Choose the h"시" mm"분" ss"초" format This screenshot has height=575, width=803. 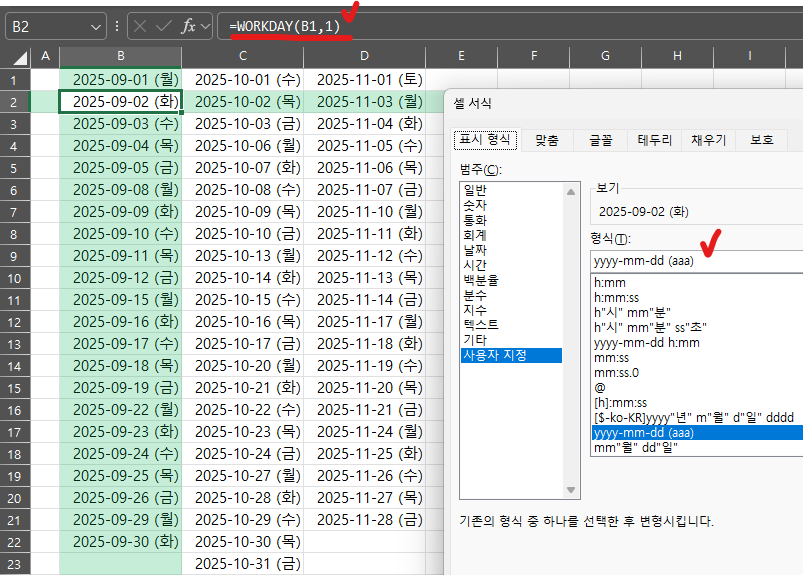[x=697, y=328]
